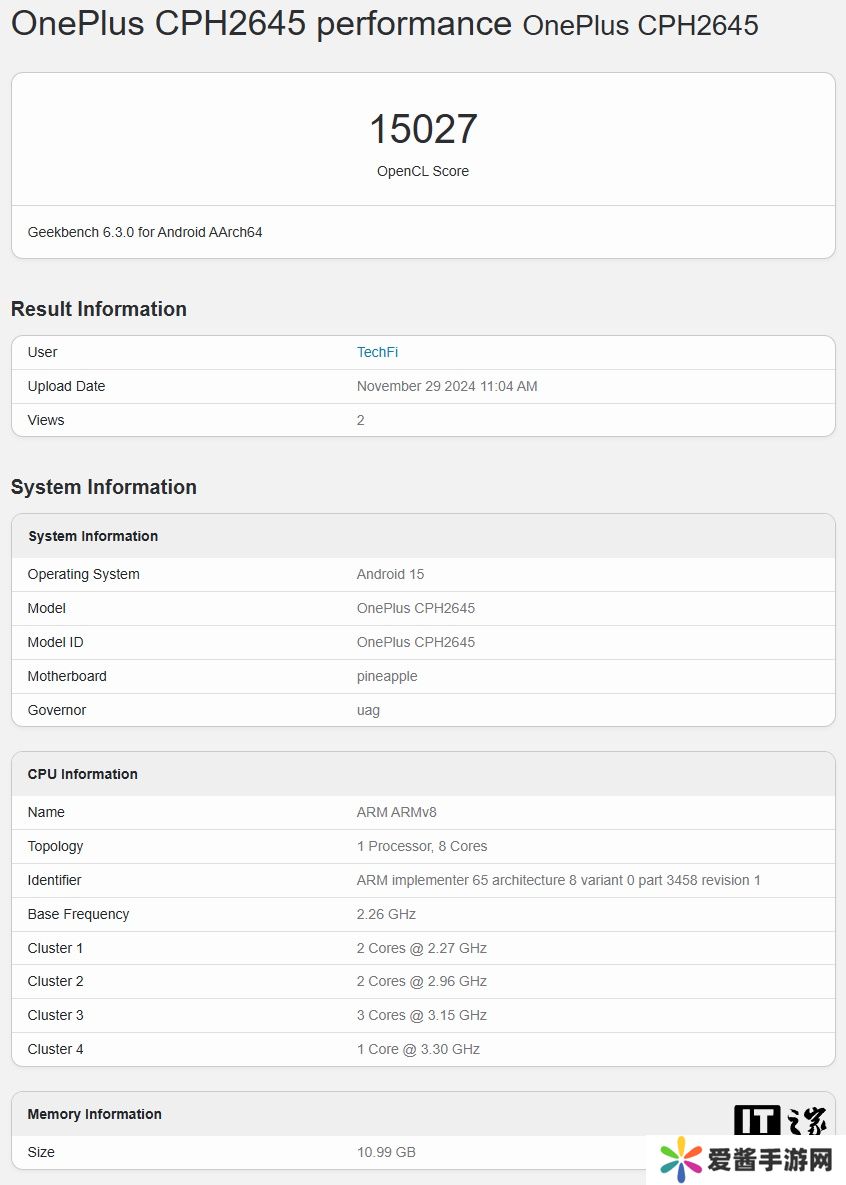
Task: Click the IT Home watermark logo
Action: point(780,1121)
